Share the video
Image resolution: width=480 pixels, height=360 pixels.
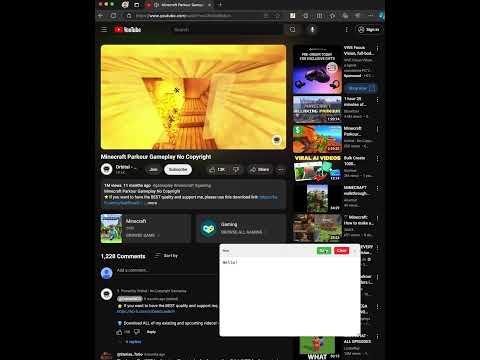click(x=260, y=170)
